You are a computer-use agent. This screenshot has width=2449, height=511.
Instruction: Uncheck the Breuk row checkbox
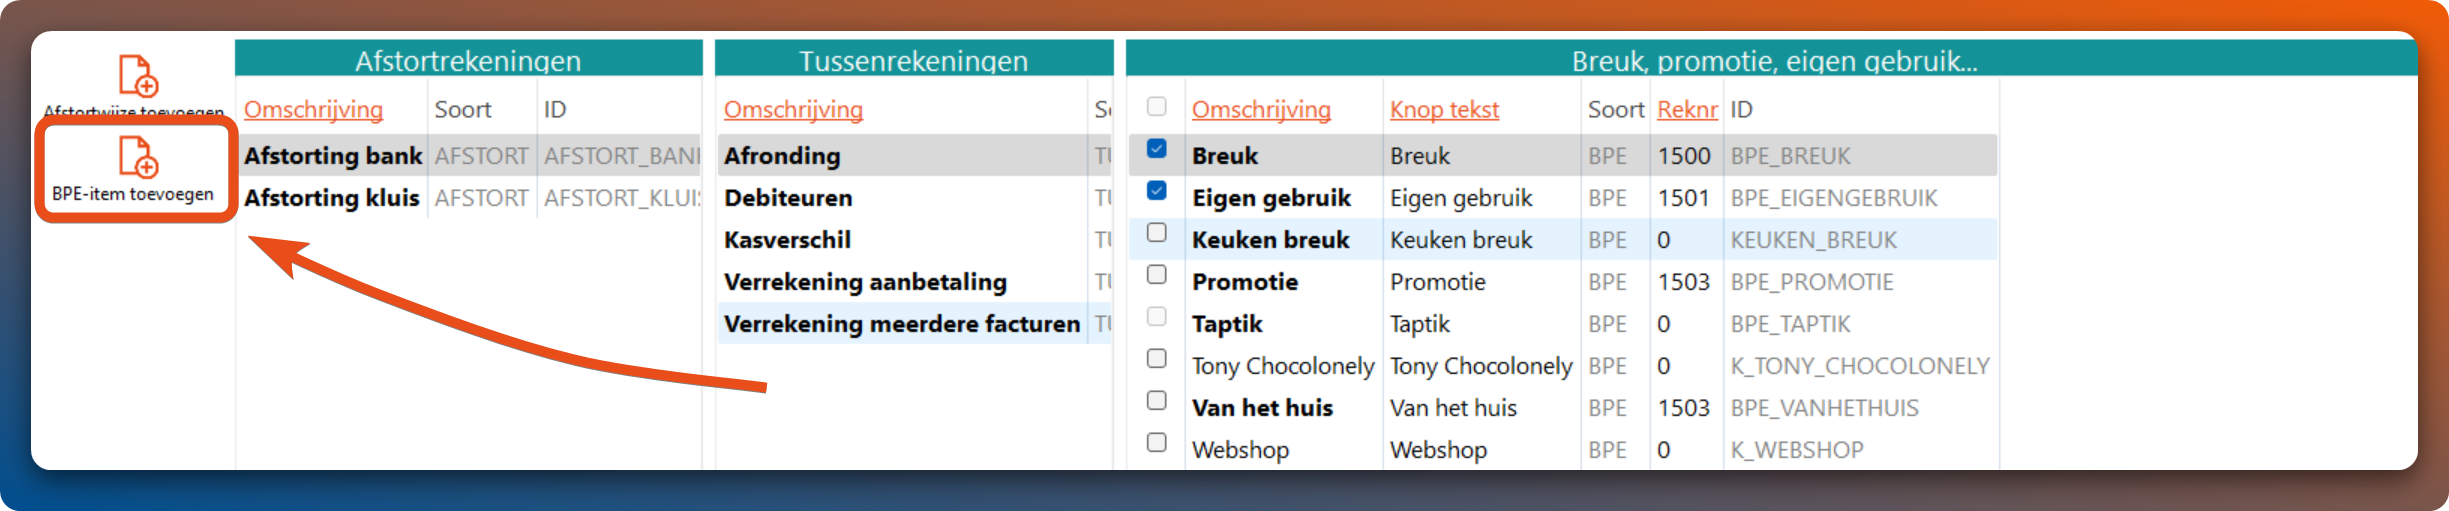click(x=1157, y=149)
